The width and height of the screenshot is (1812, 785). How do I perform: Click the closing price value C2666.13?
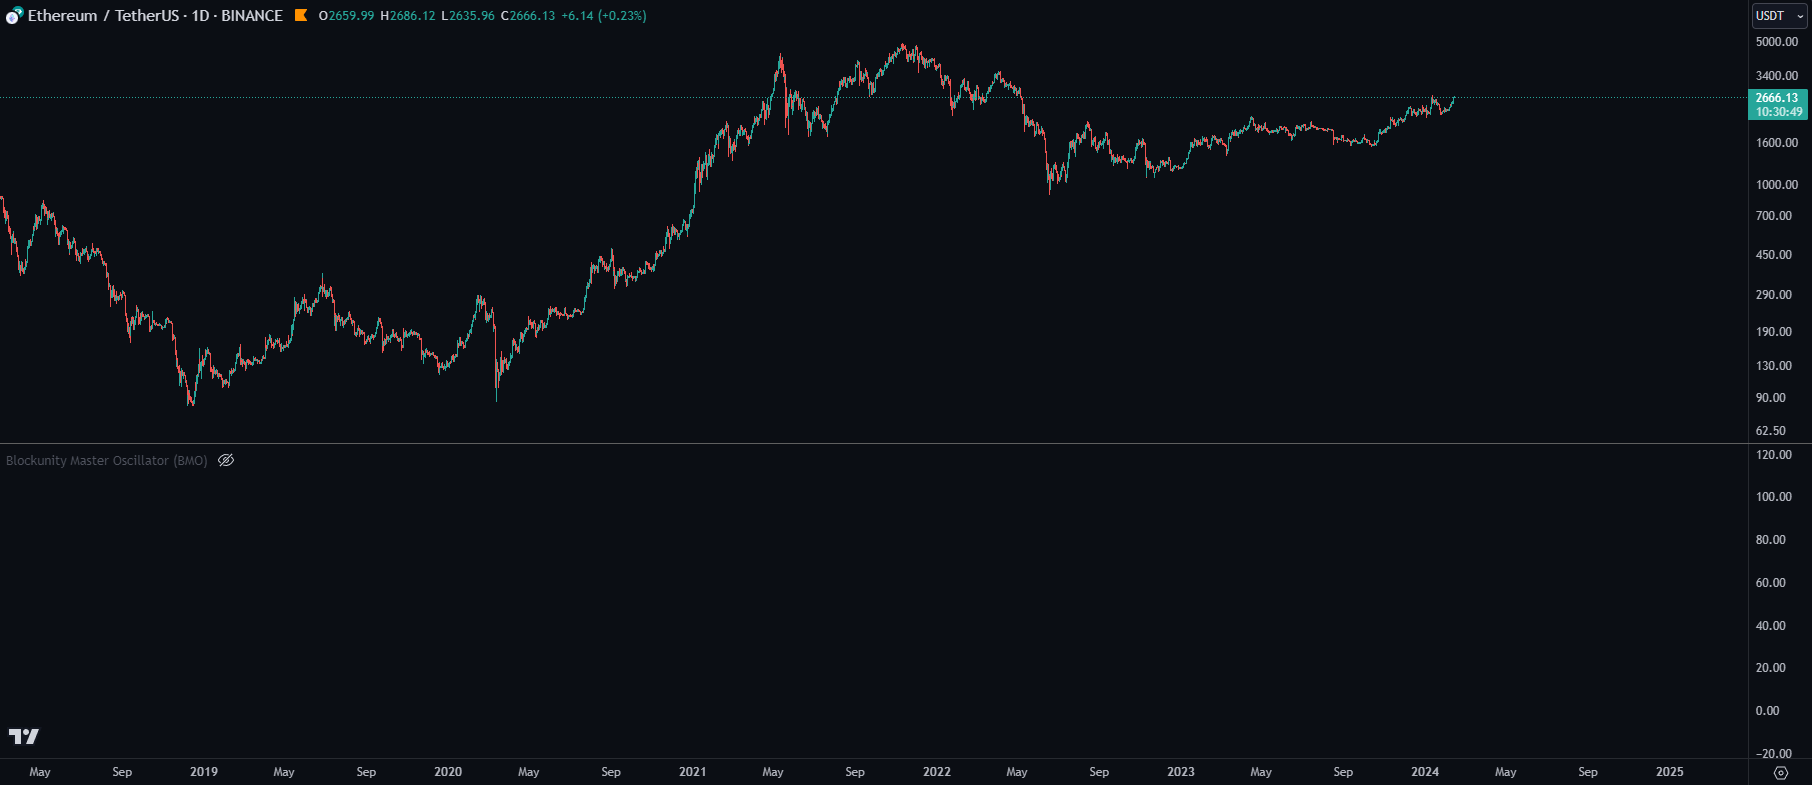click(528, 16)
